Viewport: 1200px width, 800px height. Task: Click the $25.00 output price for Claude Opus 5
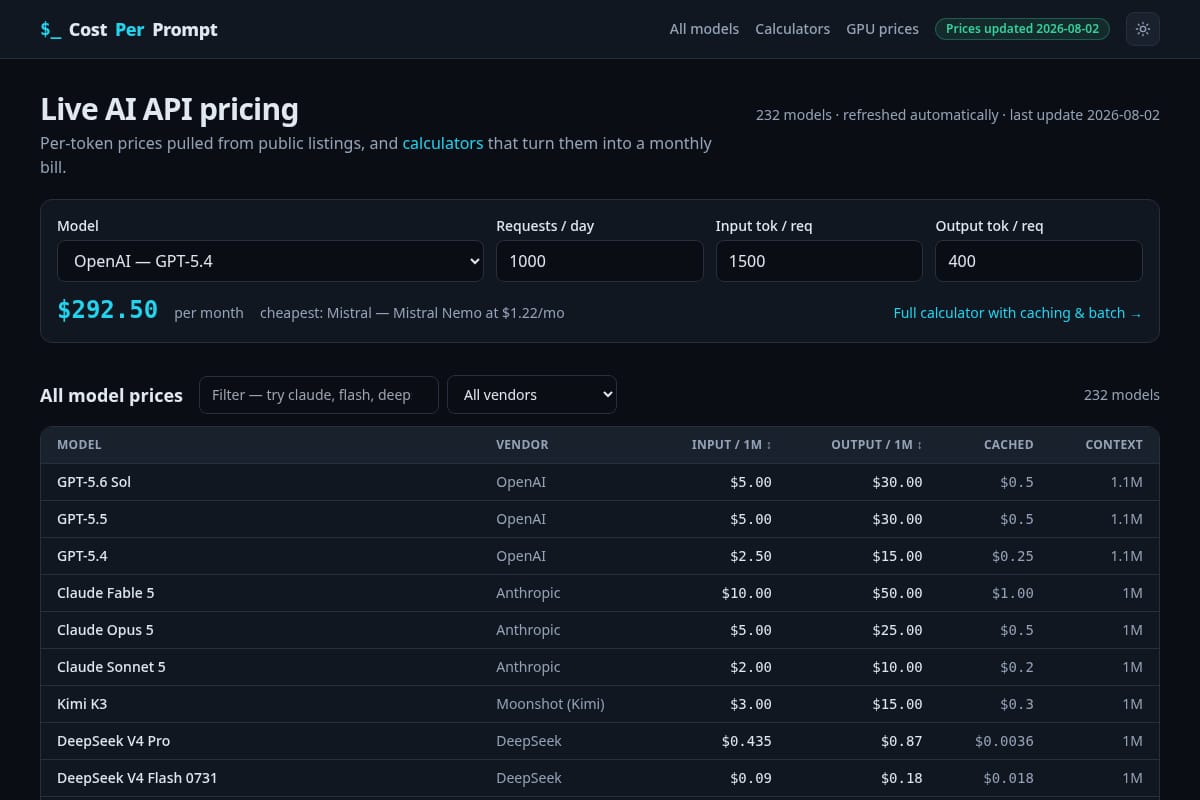pyautogui.click(x=897, y=630)
